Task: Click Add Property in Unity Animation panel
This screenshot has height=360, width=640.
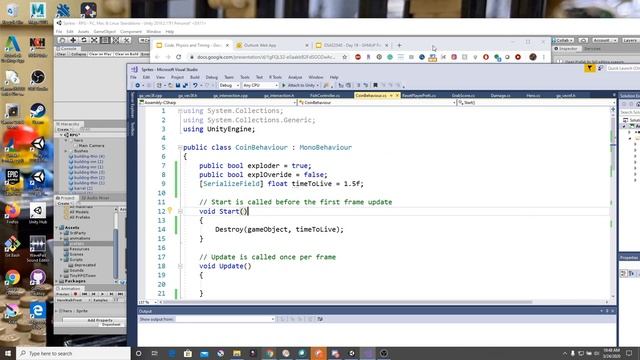Action: 100,320
